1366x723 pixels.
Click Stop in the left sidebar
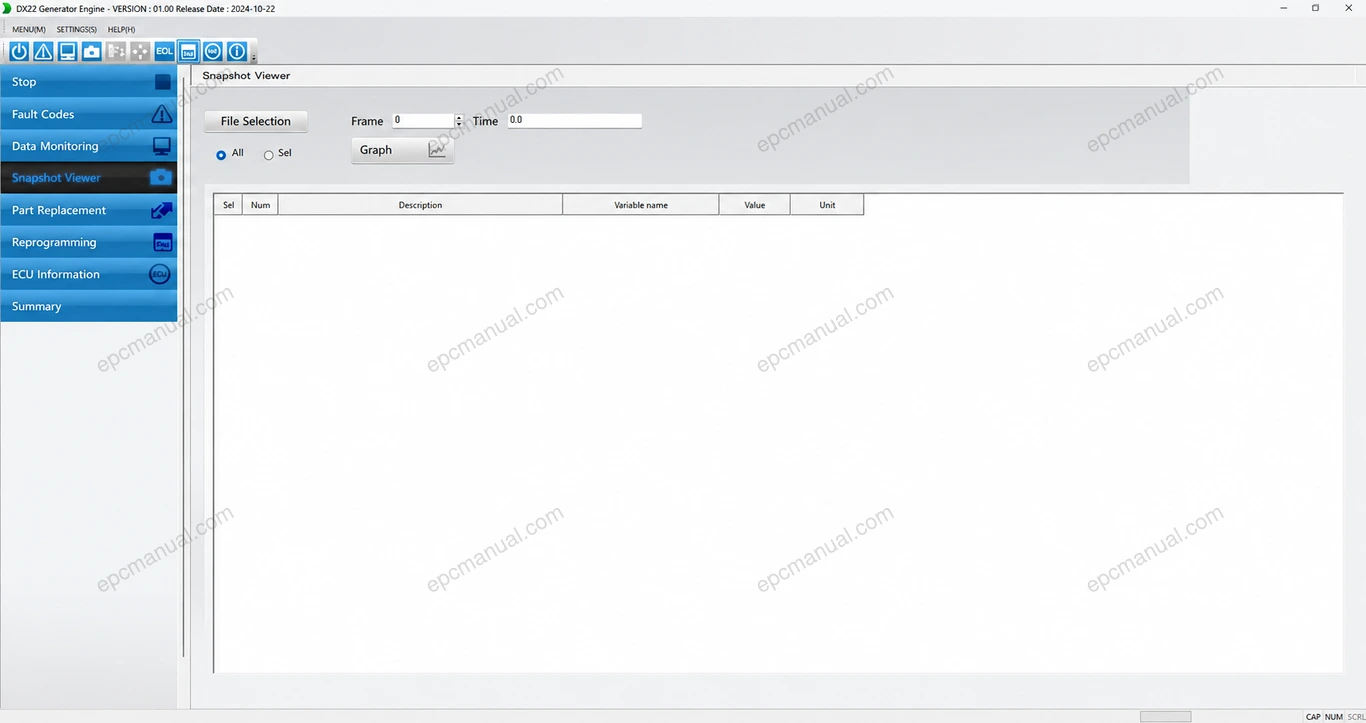(x=89, y=82)
